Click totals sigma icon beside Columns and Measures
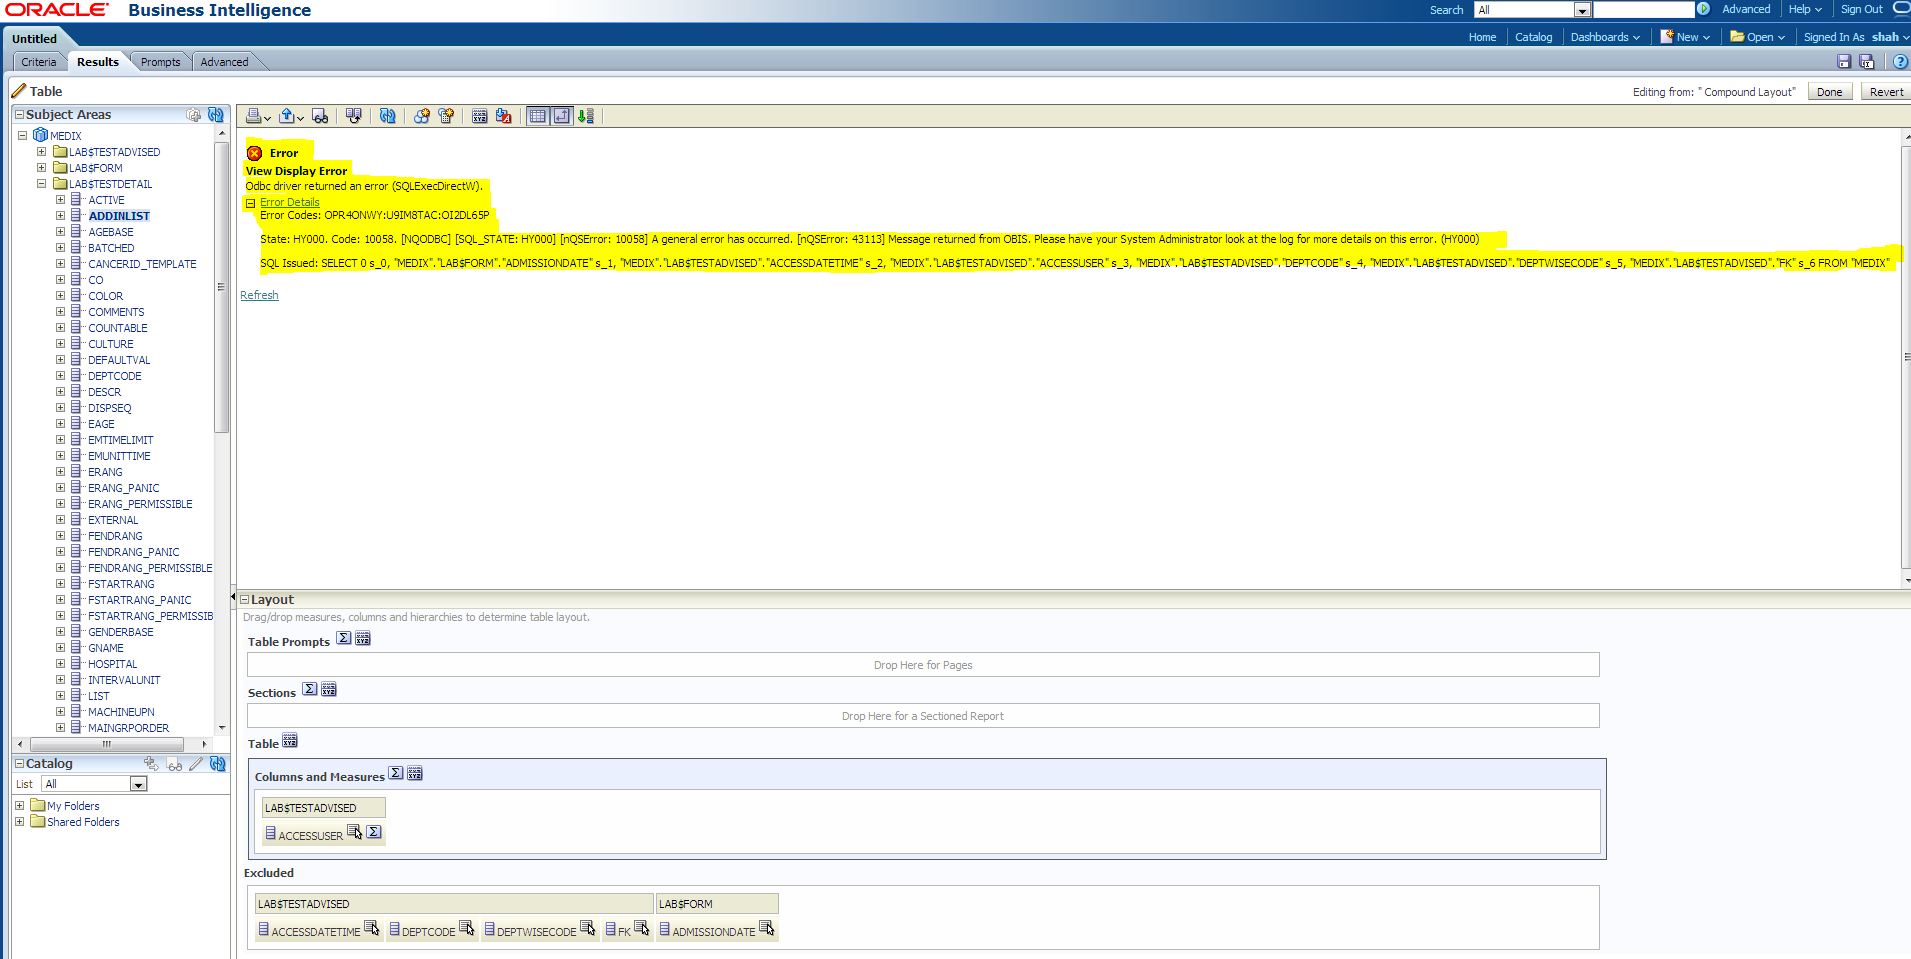This screenshot has height=959, width=1911. click(x=396, y=774)
